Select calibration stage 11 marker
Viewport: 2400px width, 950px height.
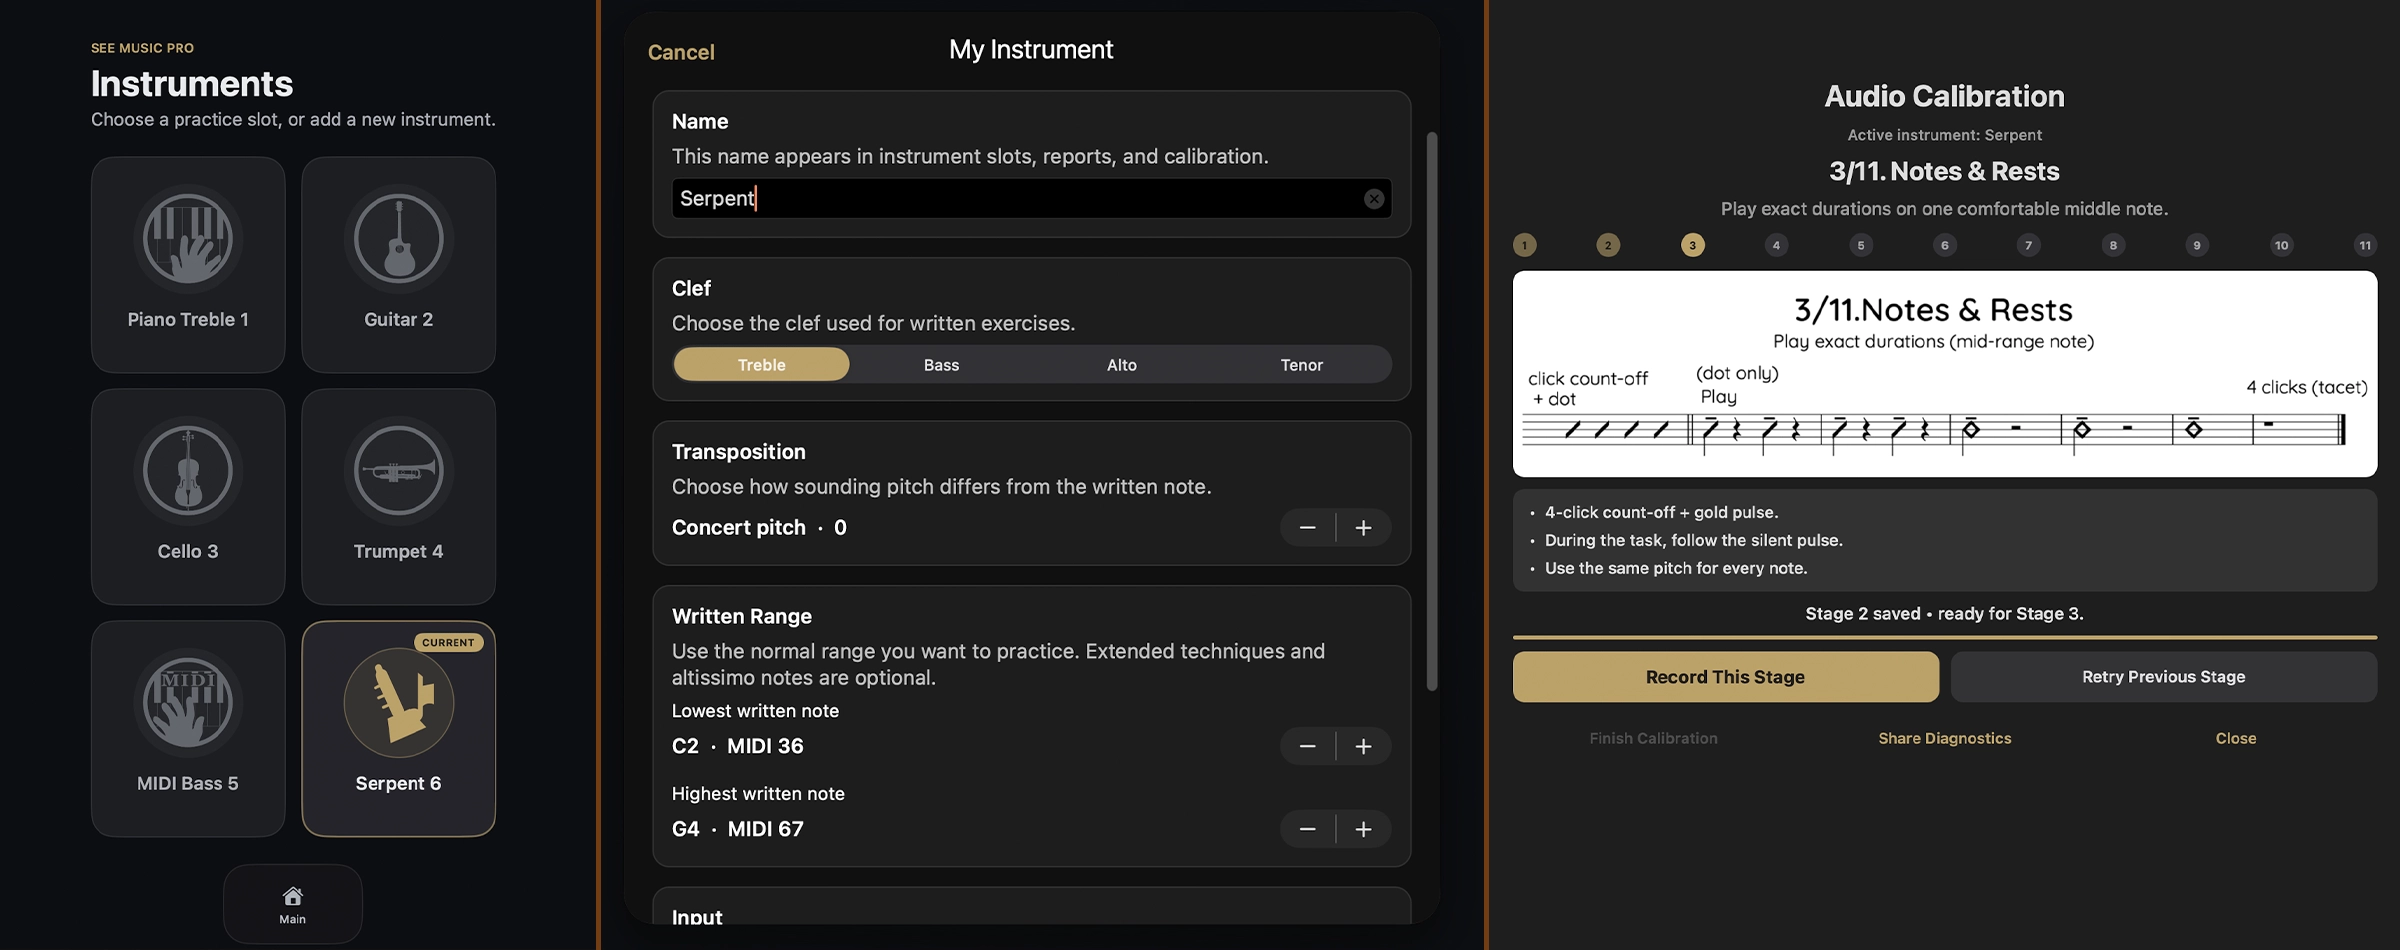2365,245
